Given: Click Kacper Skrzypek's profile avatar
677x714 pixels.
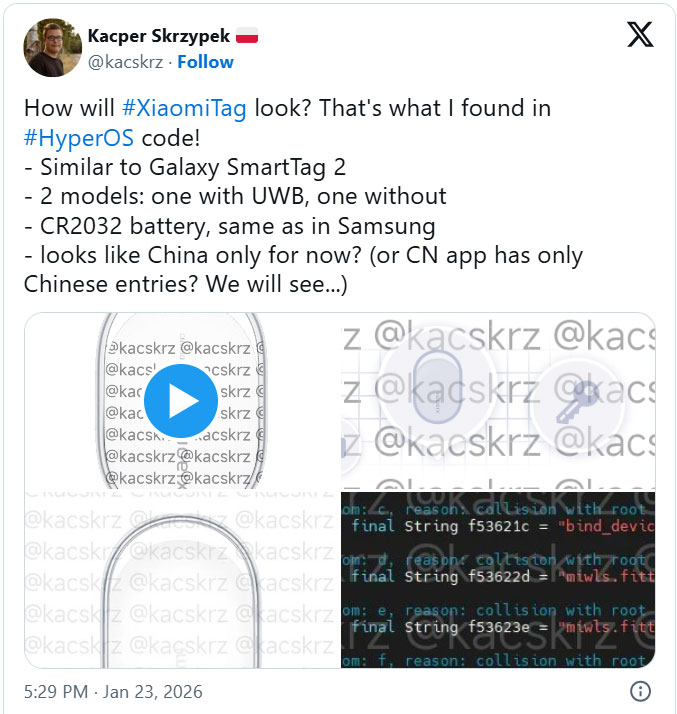Looking at the screenshot, I should pyautogui.click(x=52, y=47).
